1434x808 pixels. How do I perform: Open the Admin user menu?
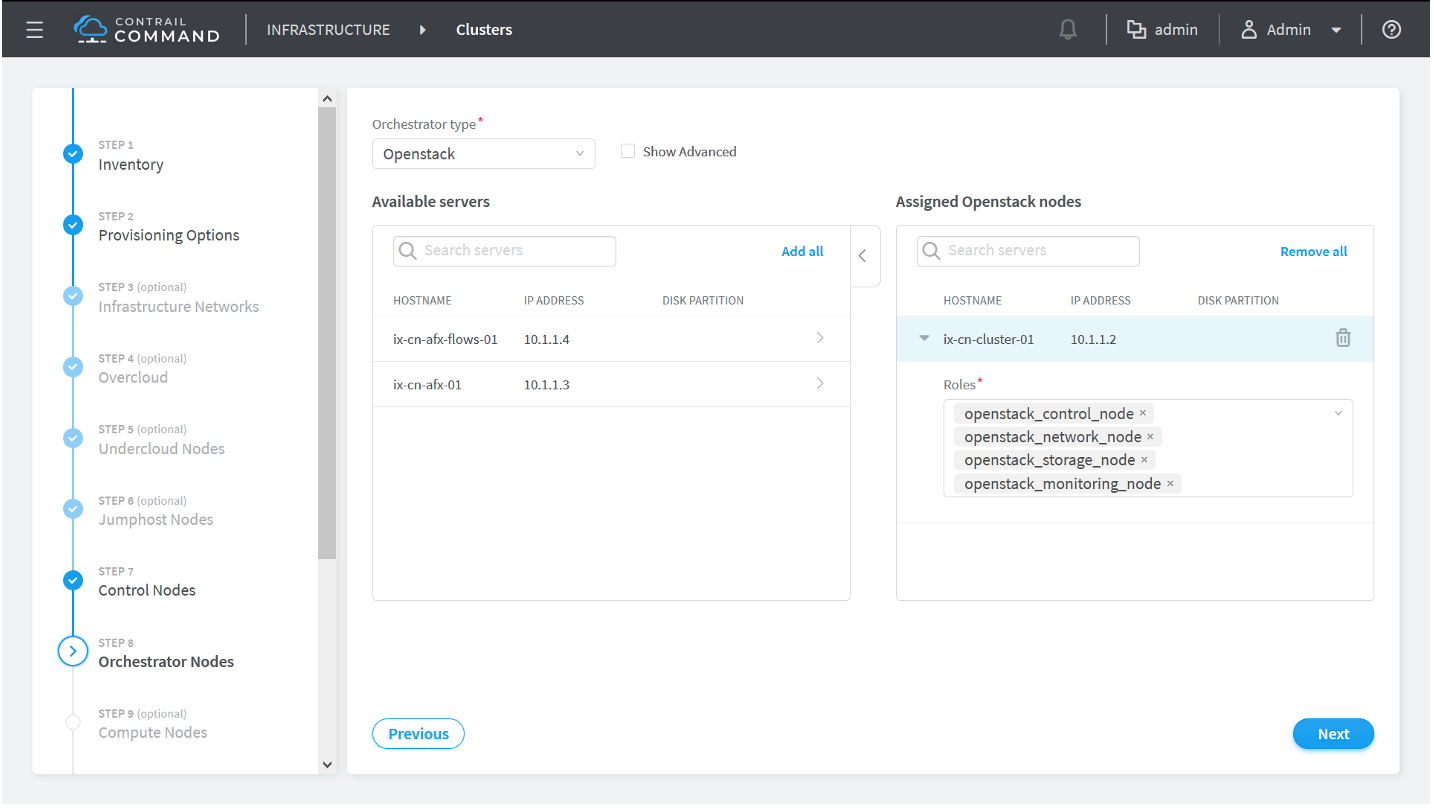coord(1291,30)
